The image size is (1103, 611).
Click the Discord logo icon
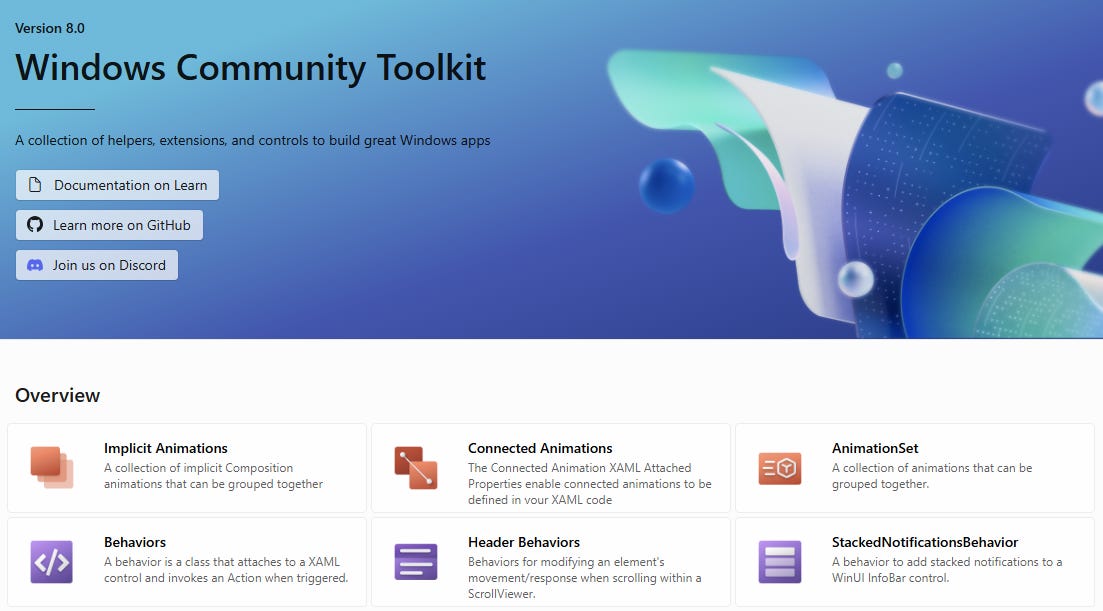coord(34,265)
